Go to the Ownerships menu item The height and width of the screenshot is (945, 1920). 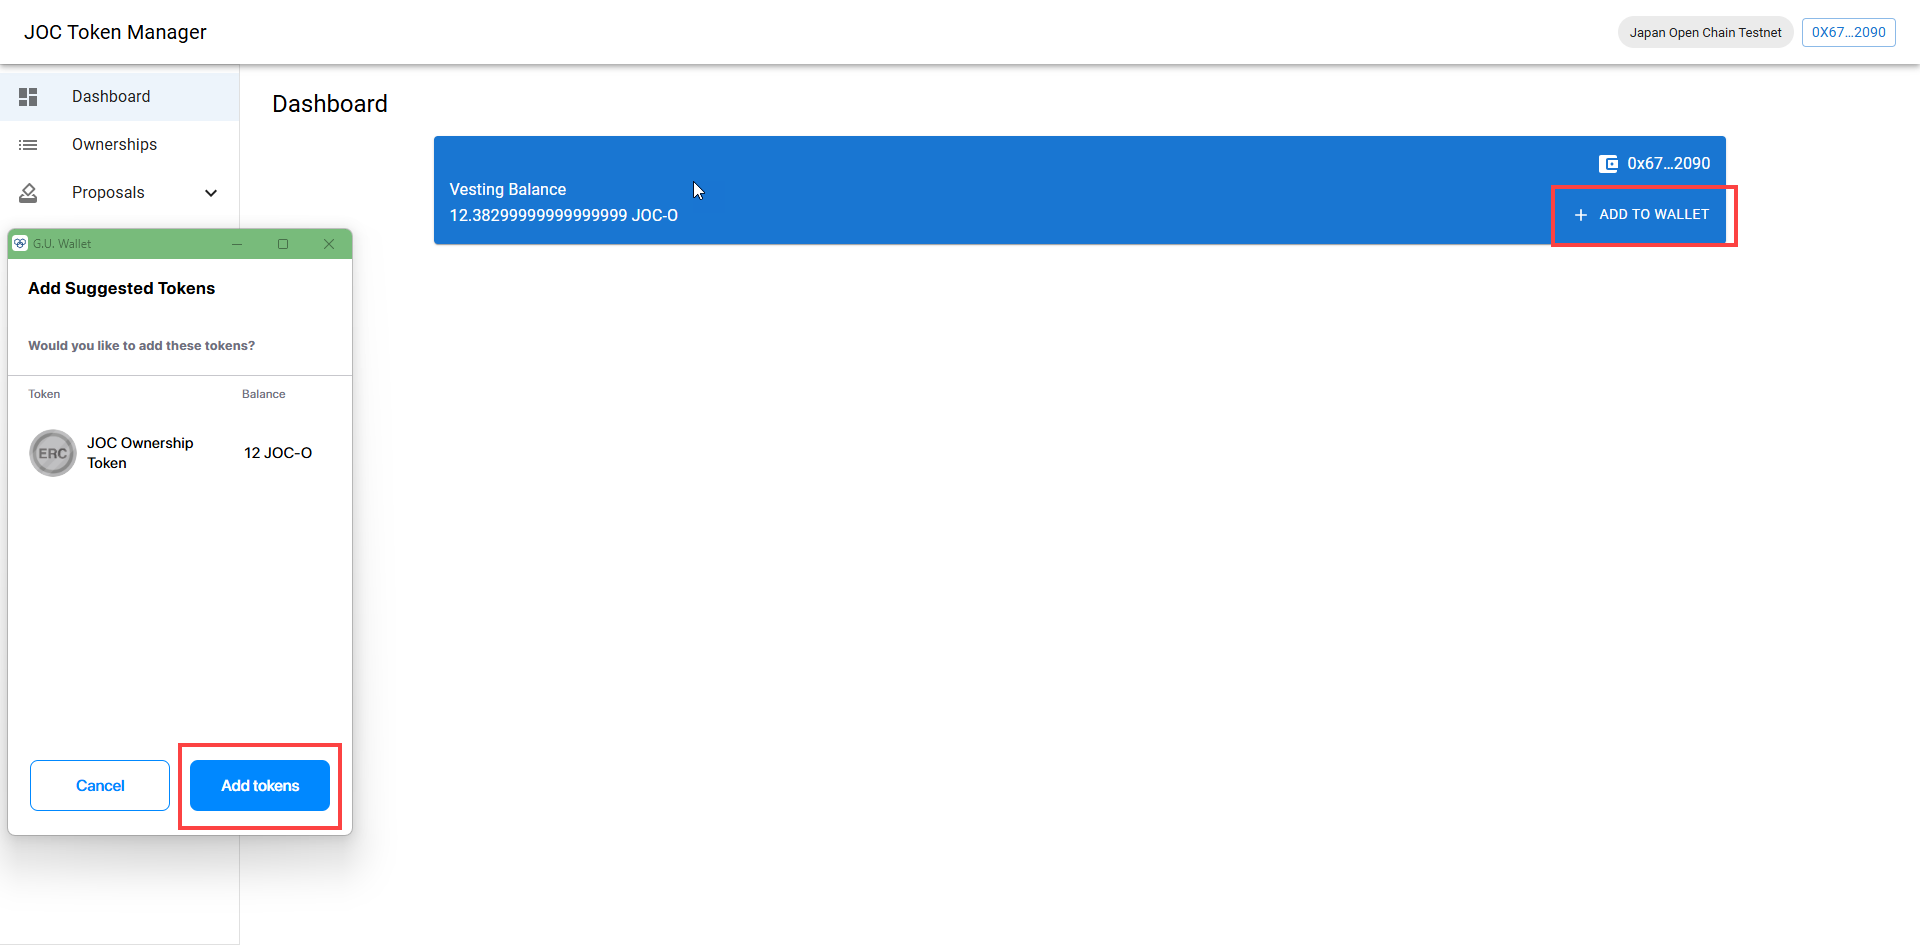pyautogui.click(x=114, y=145)
